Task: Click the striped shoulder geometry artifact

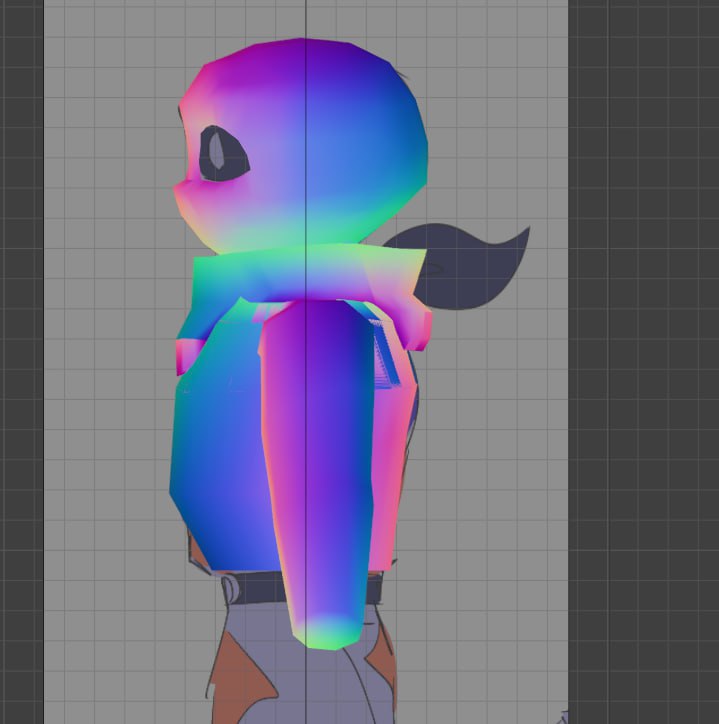Action: click(384, 353)
